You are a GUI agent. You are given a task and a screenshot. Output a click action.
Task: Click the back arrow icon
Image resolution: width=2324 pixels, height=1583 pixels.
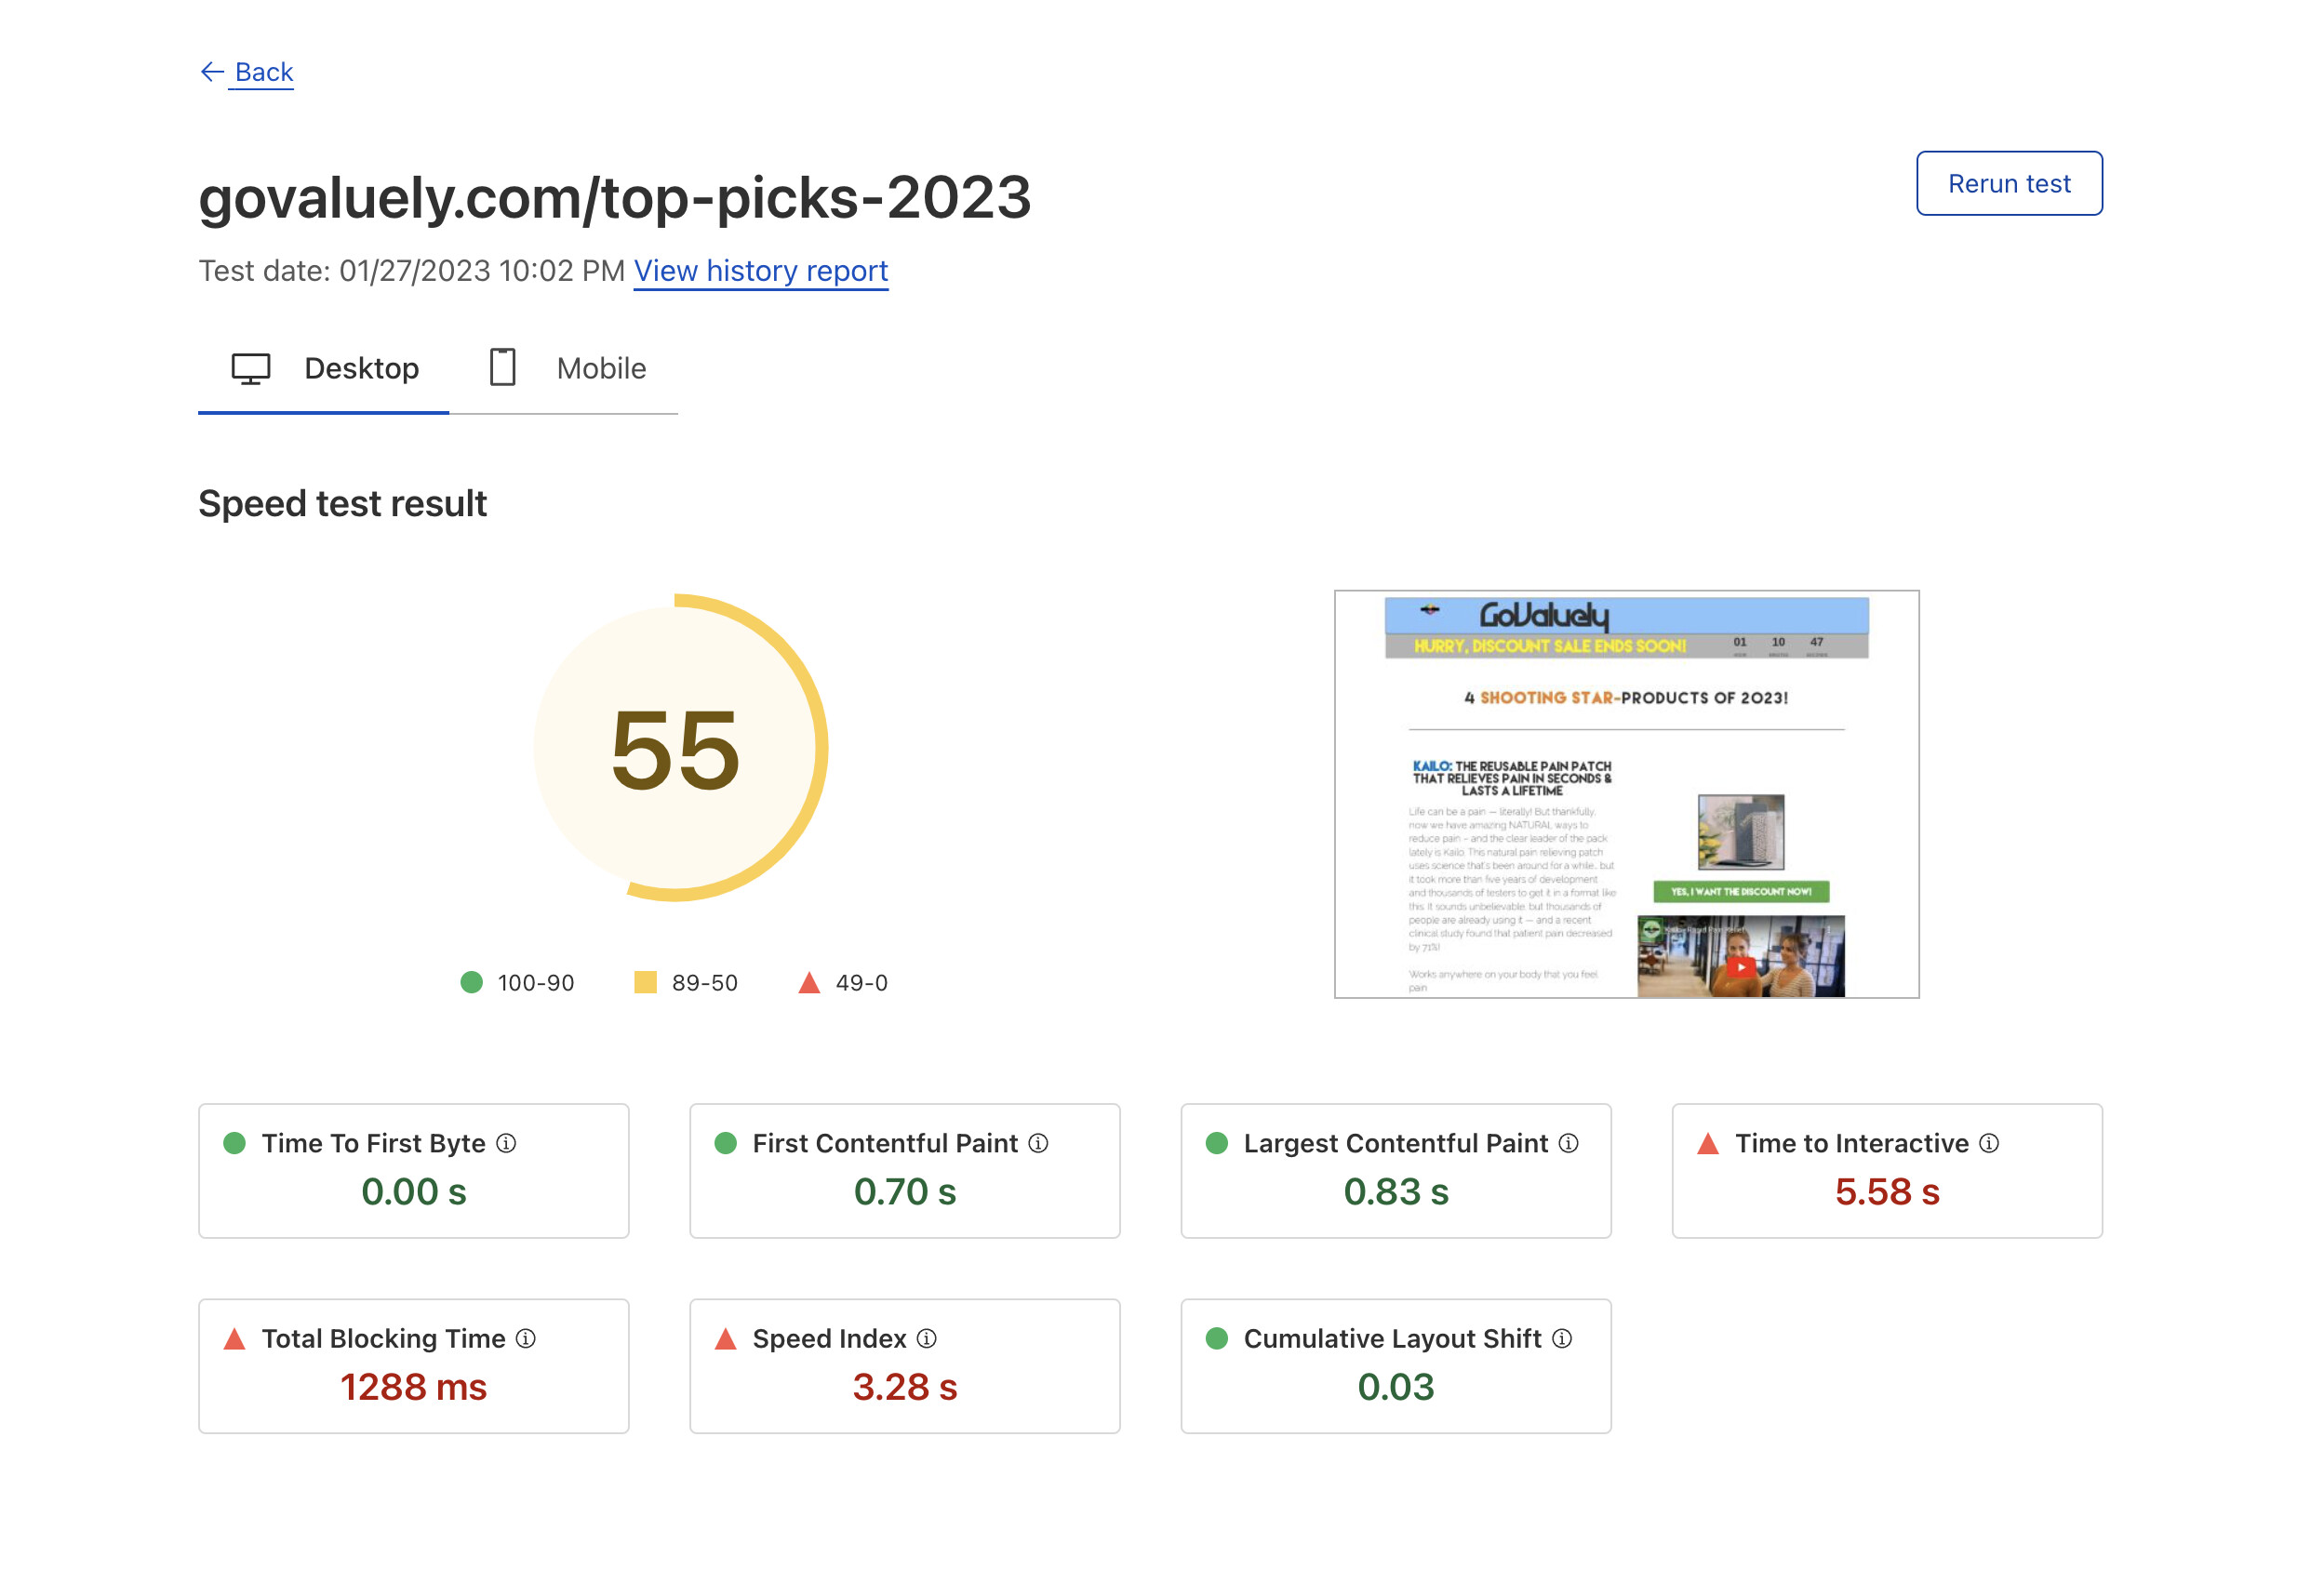coord(211,72)
